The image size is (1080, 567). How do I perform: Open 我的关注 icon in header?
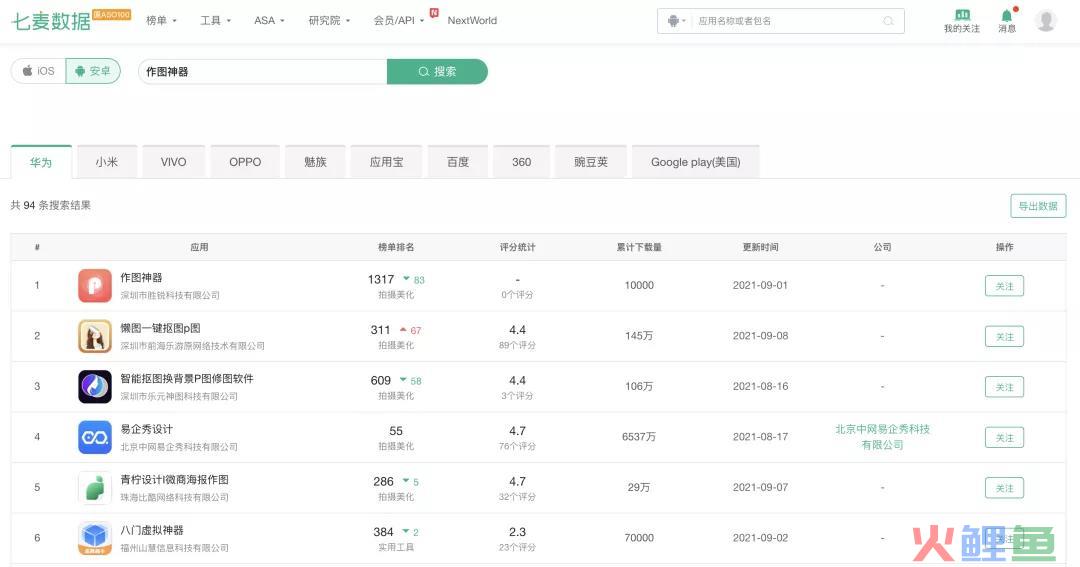[x=962, y=21]
